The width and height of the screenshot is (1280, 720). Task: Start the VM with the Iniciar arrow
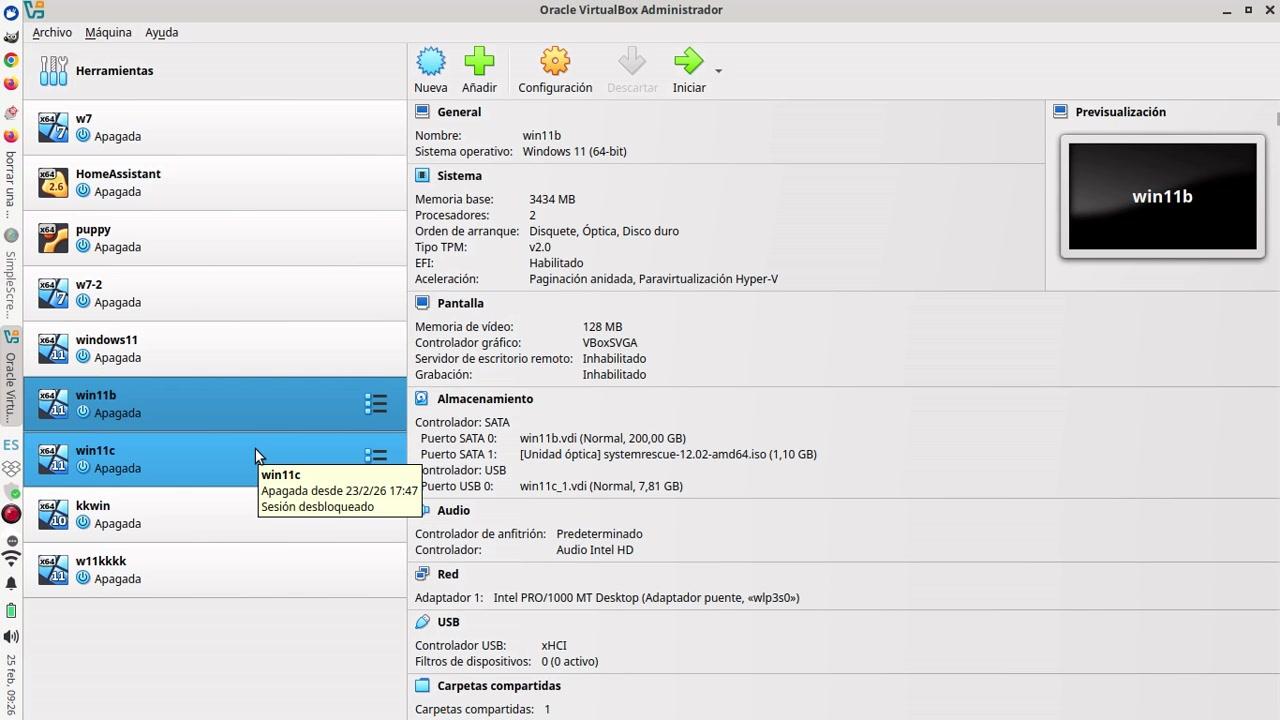click(689, 70)
